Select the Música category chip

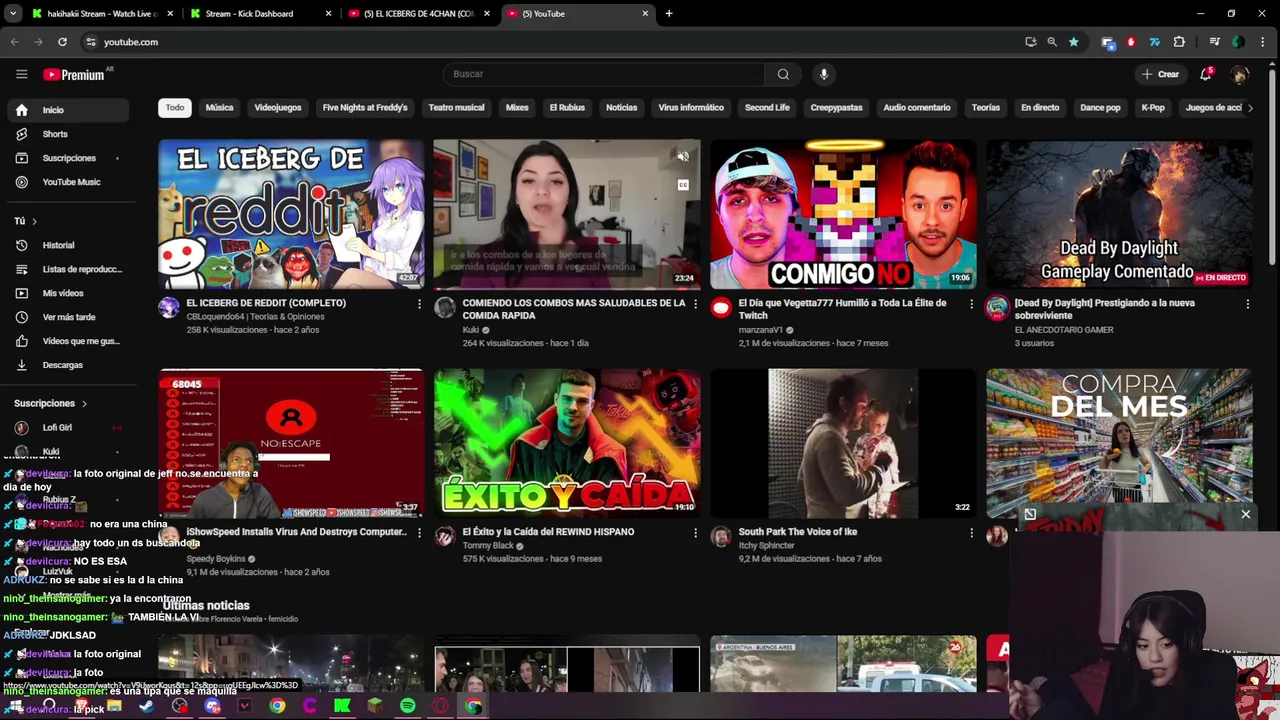pos(219,108)
